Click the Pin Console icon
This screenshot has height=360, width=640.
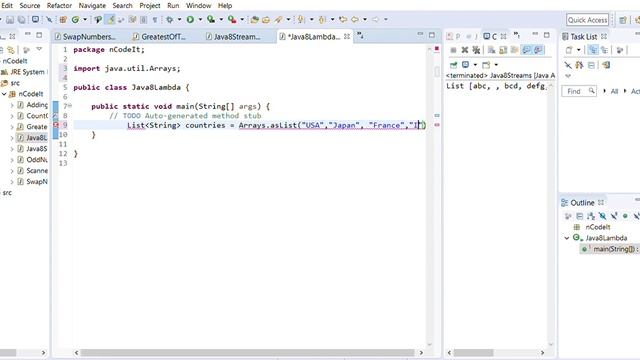click(453, 65)
